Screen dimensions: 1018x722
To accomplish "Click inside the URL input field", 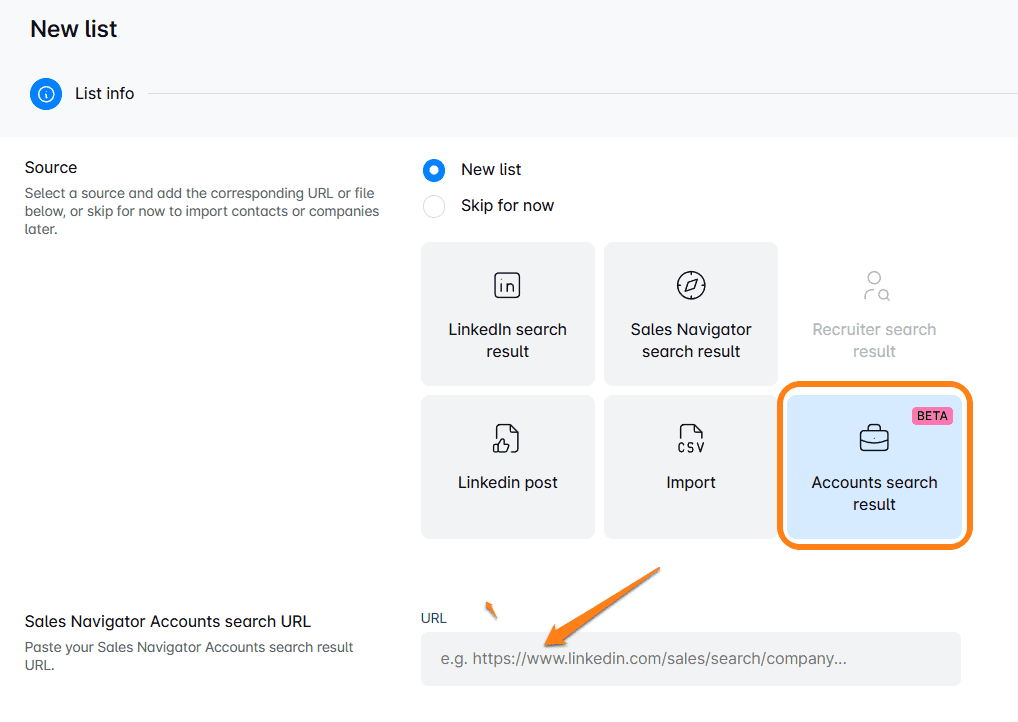I will point(690,659).
